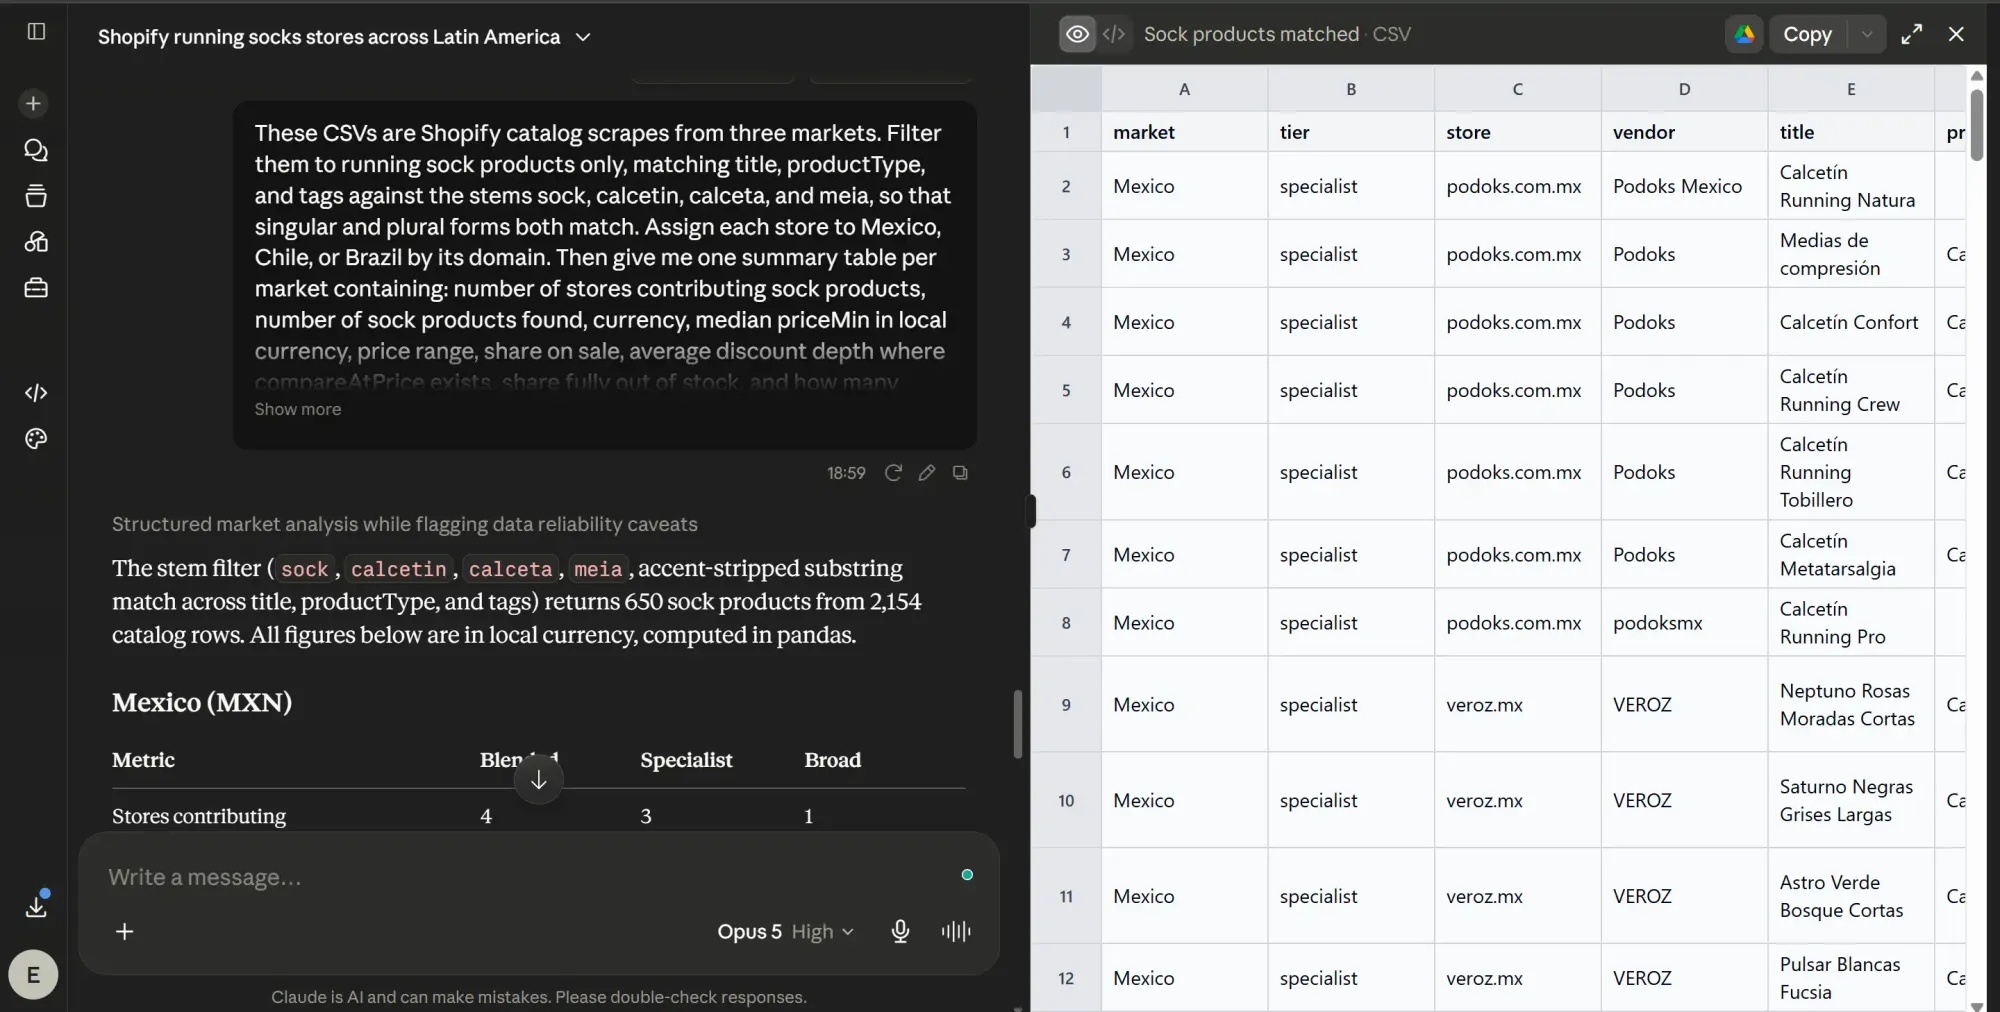Open the projects icon in sidebar
This screenshot has width=2000, height=1012.
click(36, 196)
